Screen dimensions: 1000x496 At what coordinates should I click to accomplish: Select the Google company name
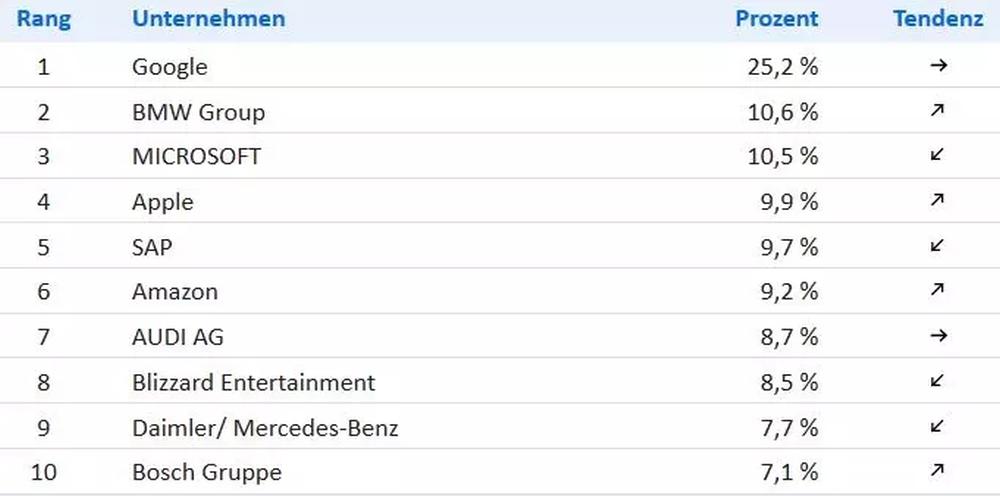(170, 67)
